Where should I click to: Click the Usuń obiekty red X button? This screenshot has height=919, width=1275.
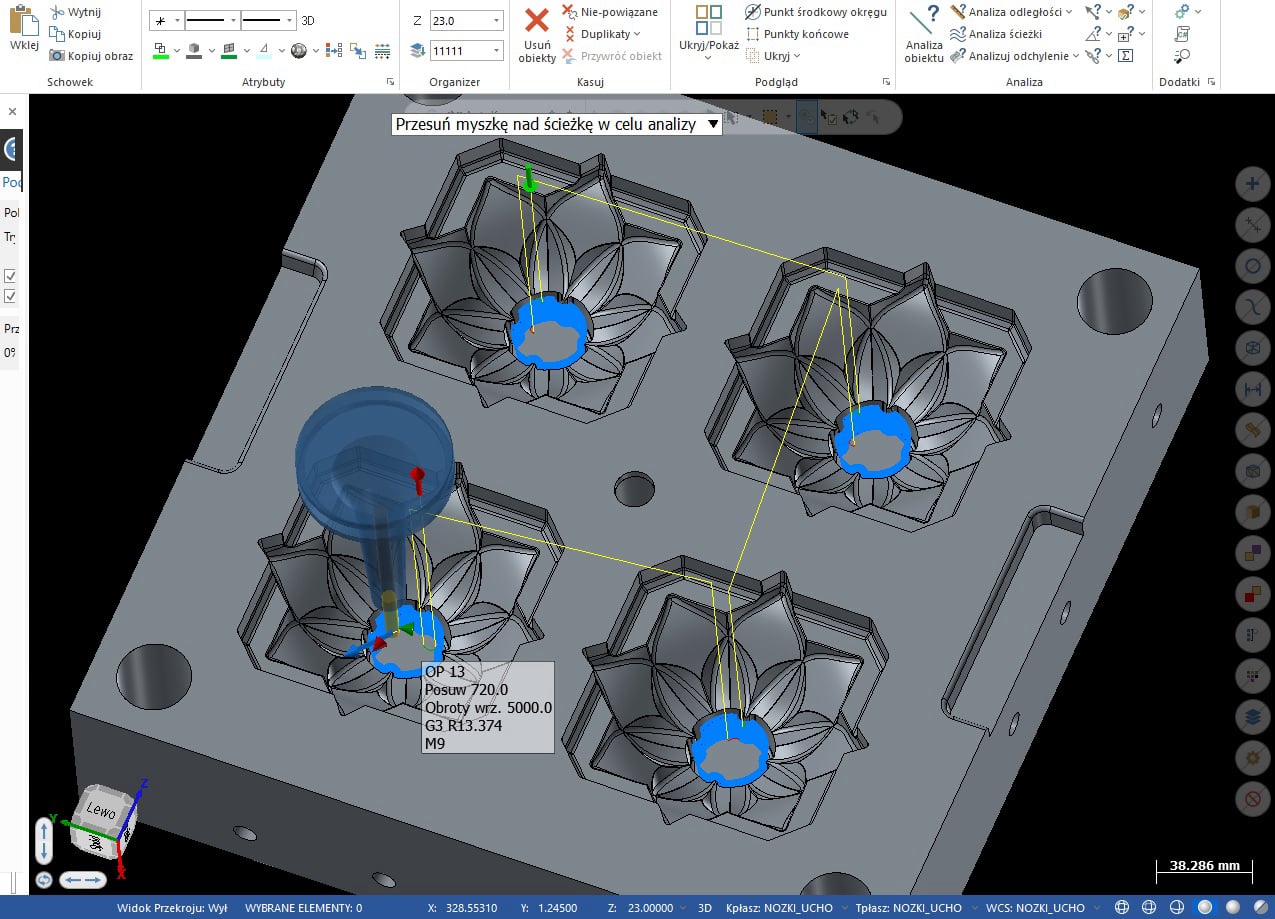(537, 22)
